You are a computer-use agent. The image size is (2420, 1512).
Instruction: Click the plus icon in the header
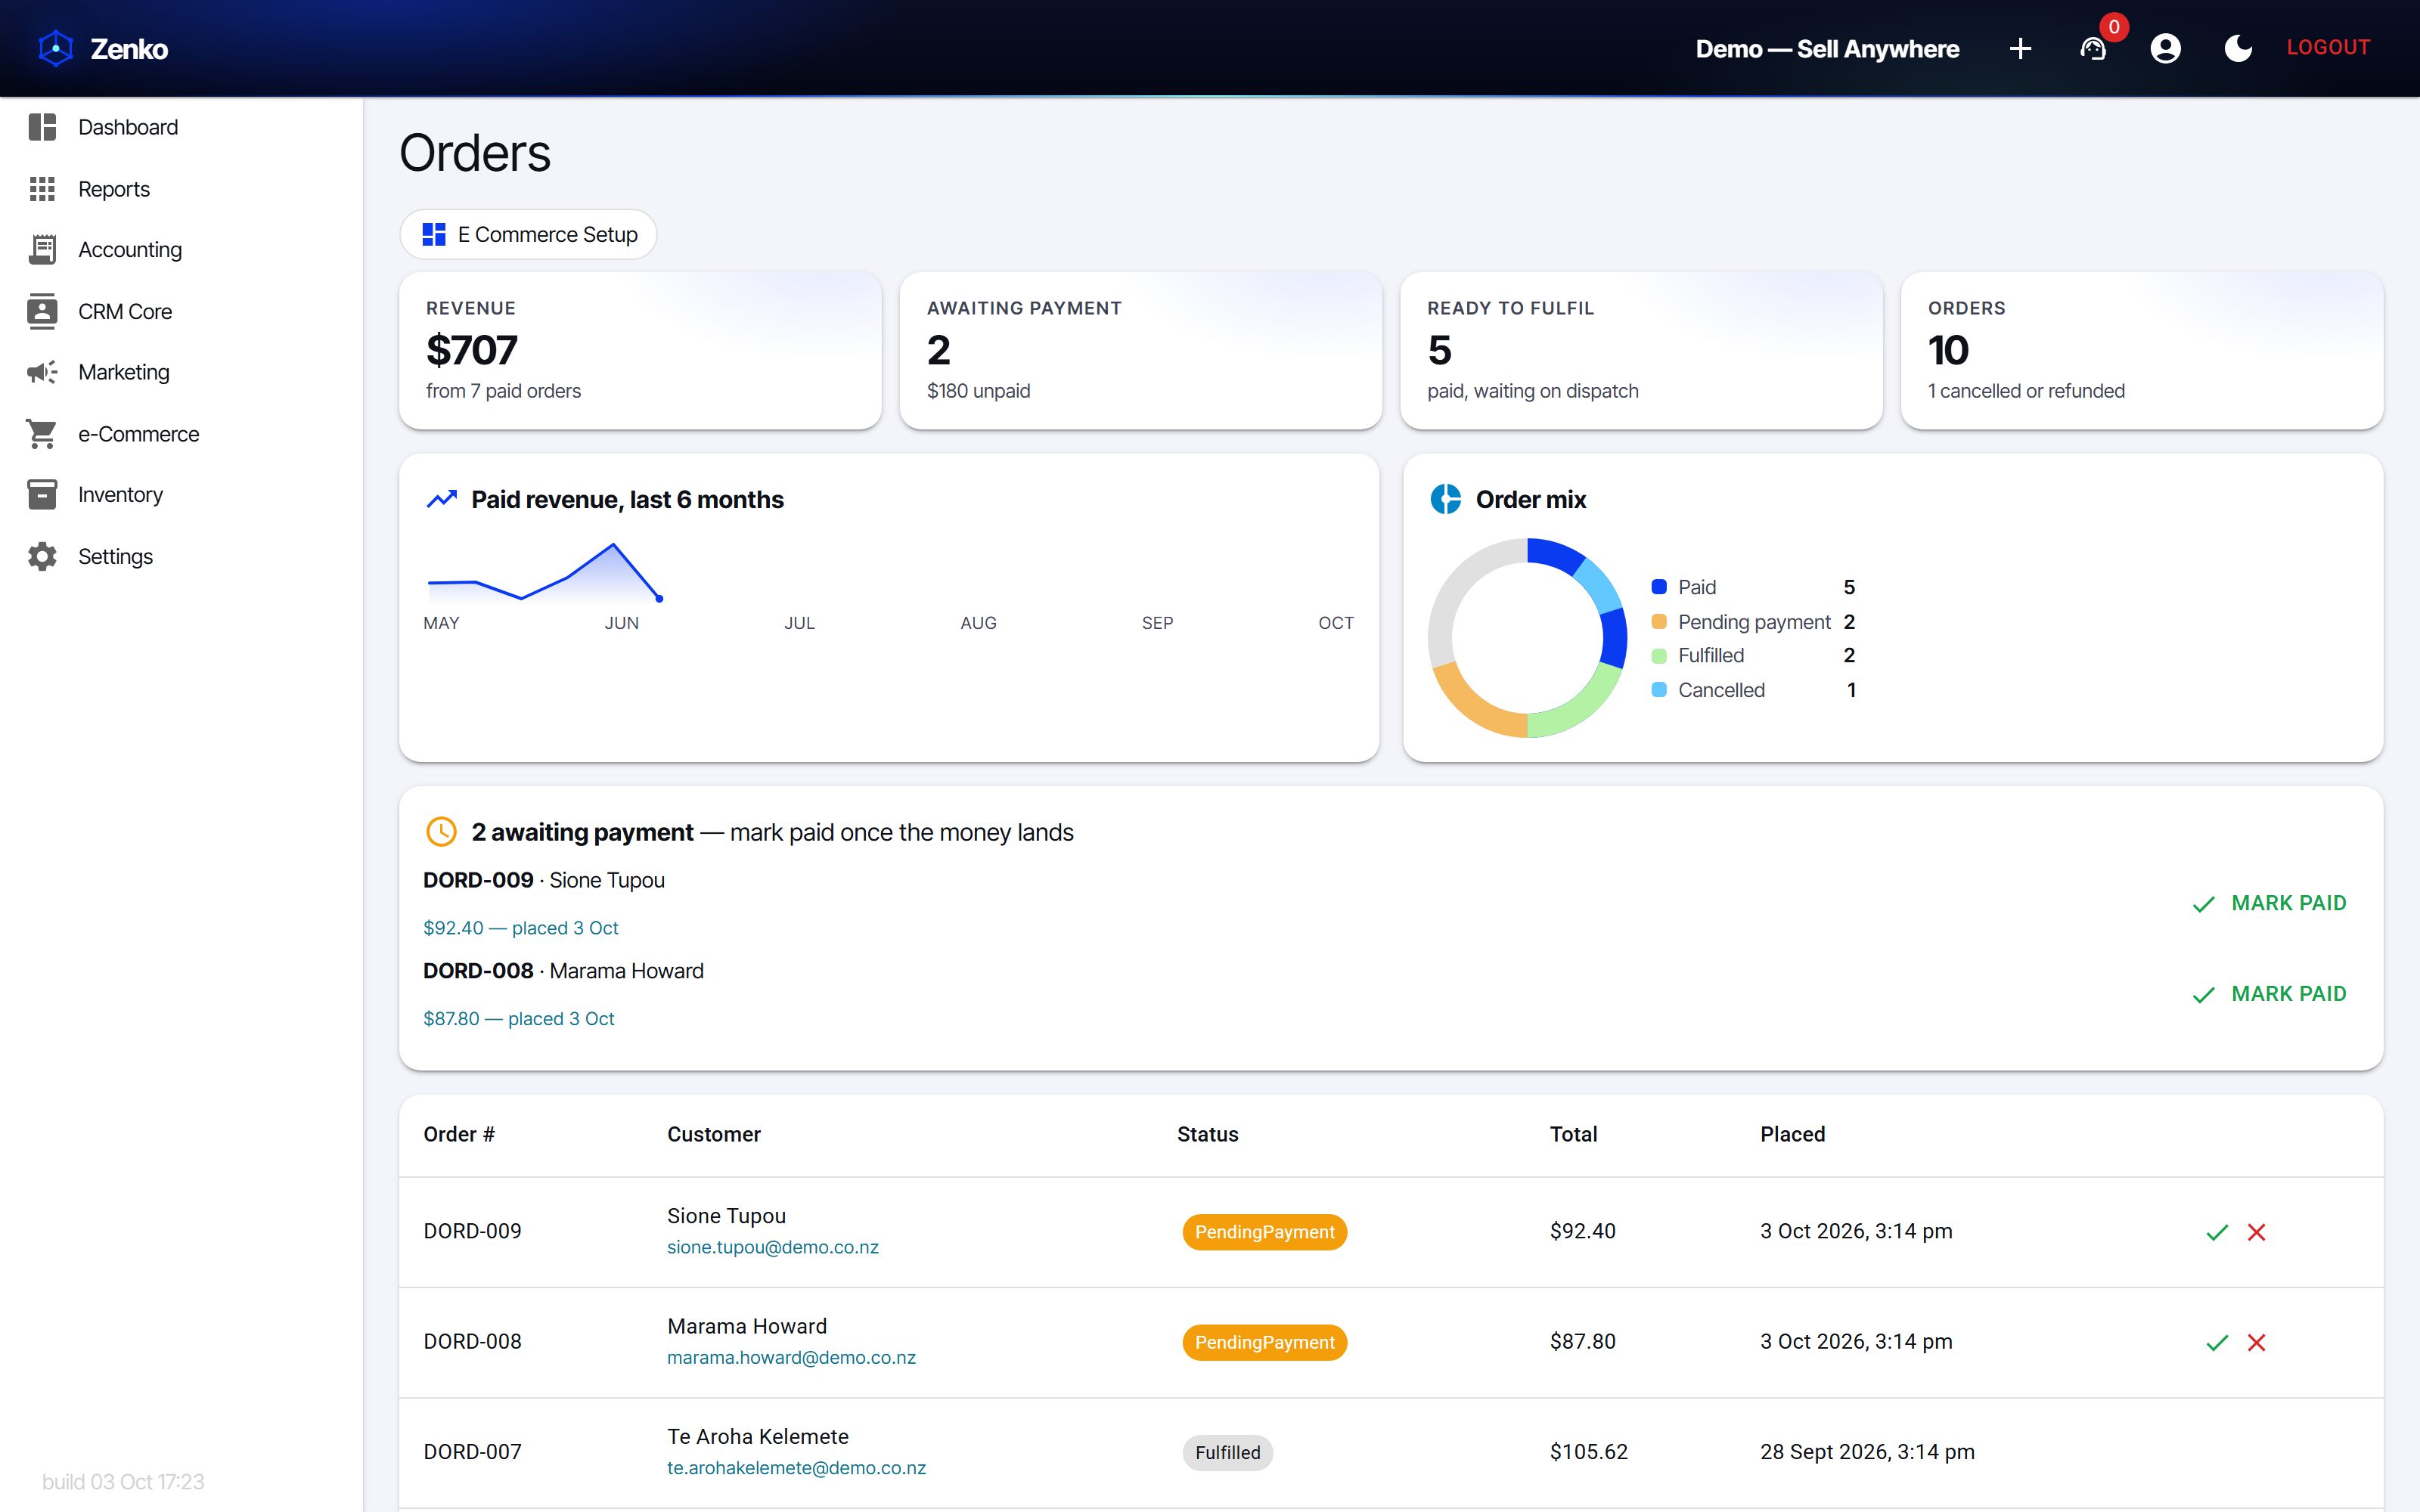point(2020,48)
